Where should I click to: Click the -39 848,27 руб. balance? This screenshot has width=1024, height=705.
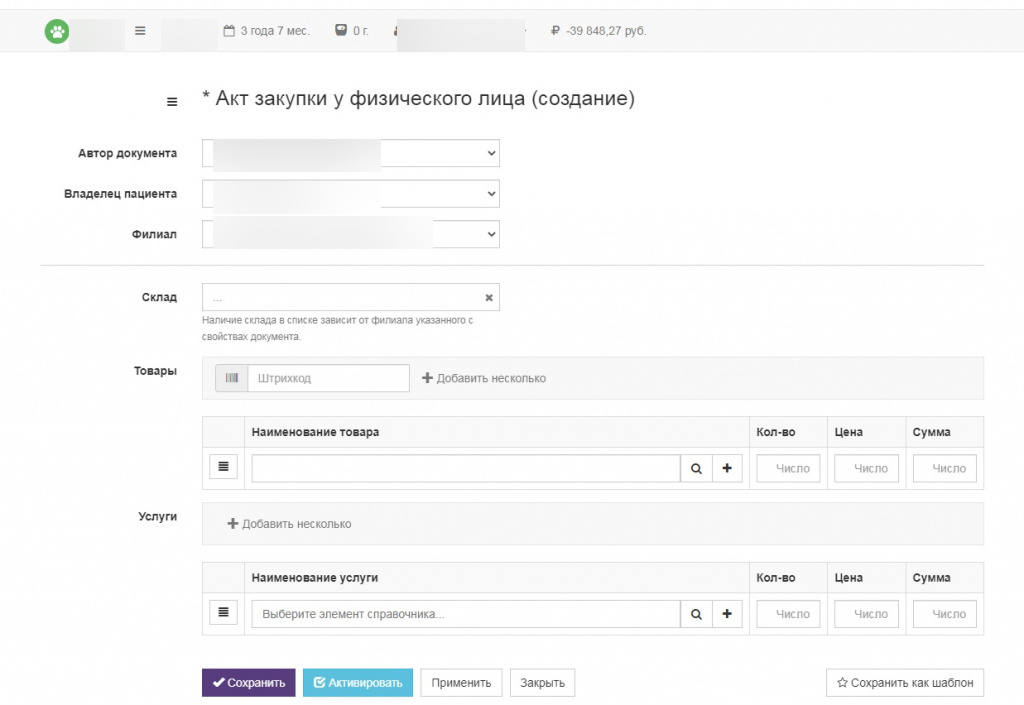606,31
